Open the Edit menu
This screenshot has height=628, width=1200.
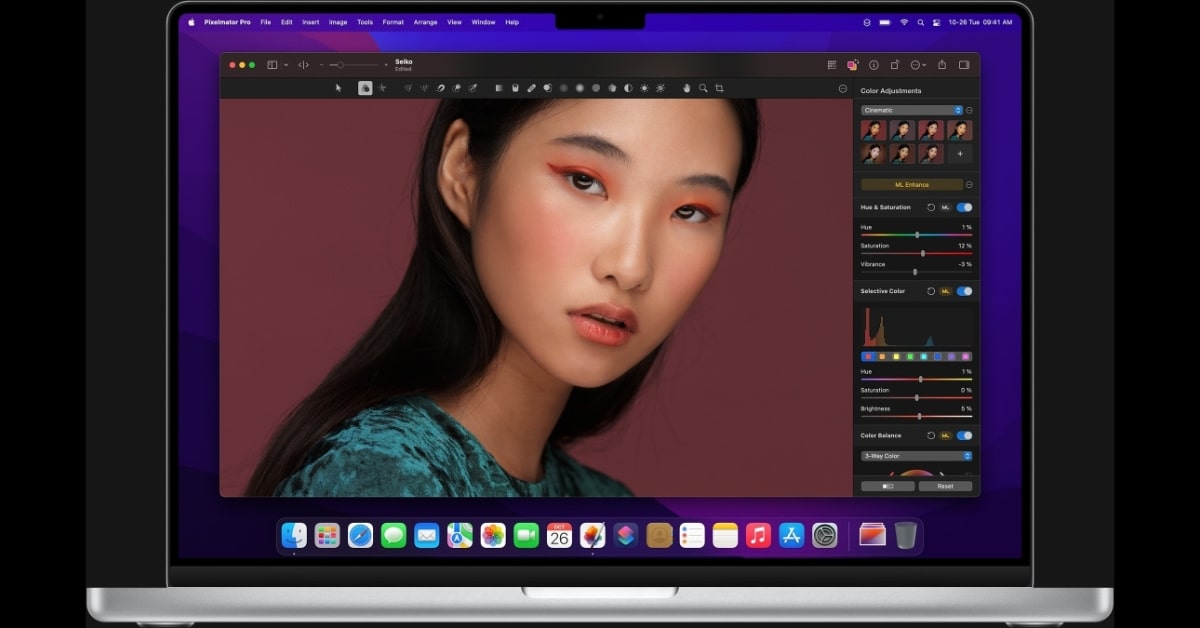287,22
